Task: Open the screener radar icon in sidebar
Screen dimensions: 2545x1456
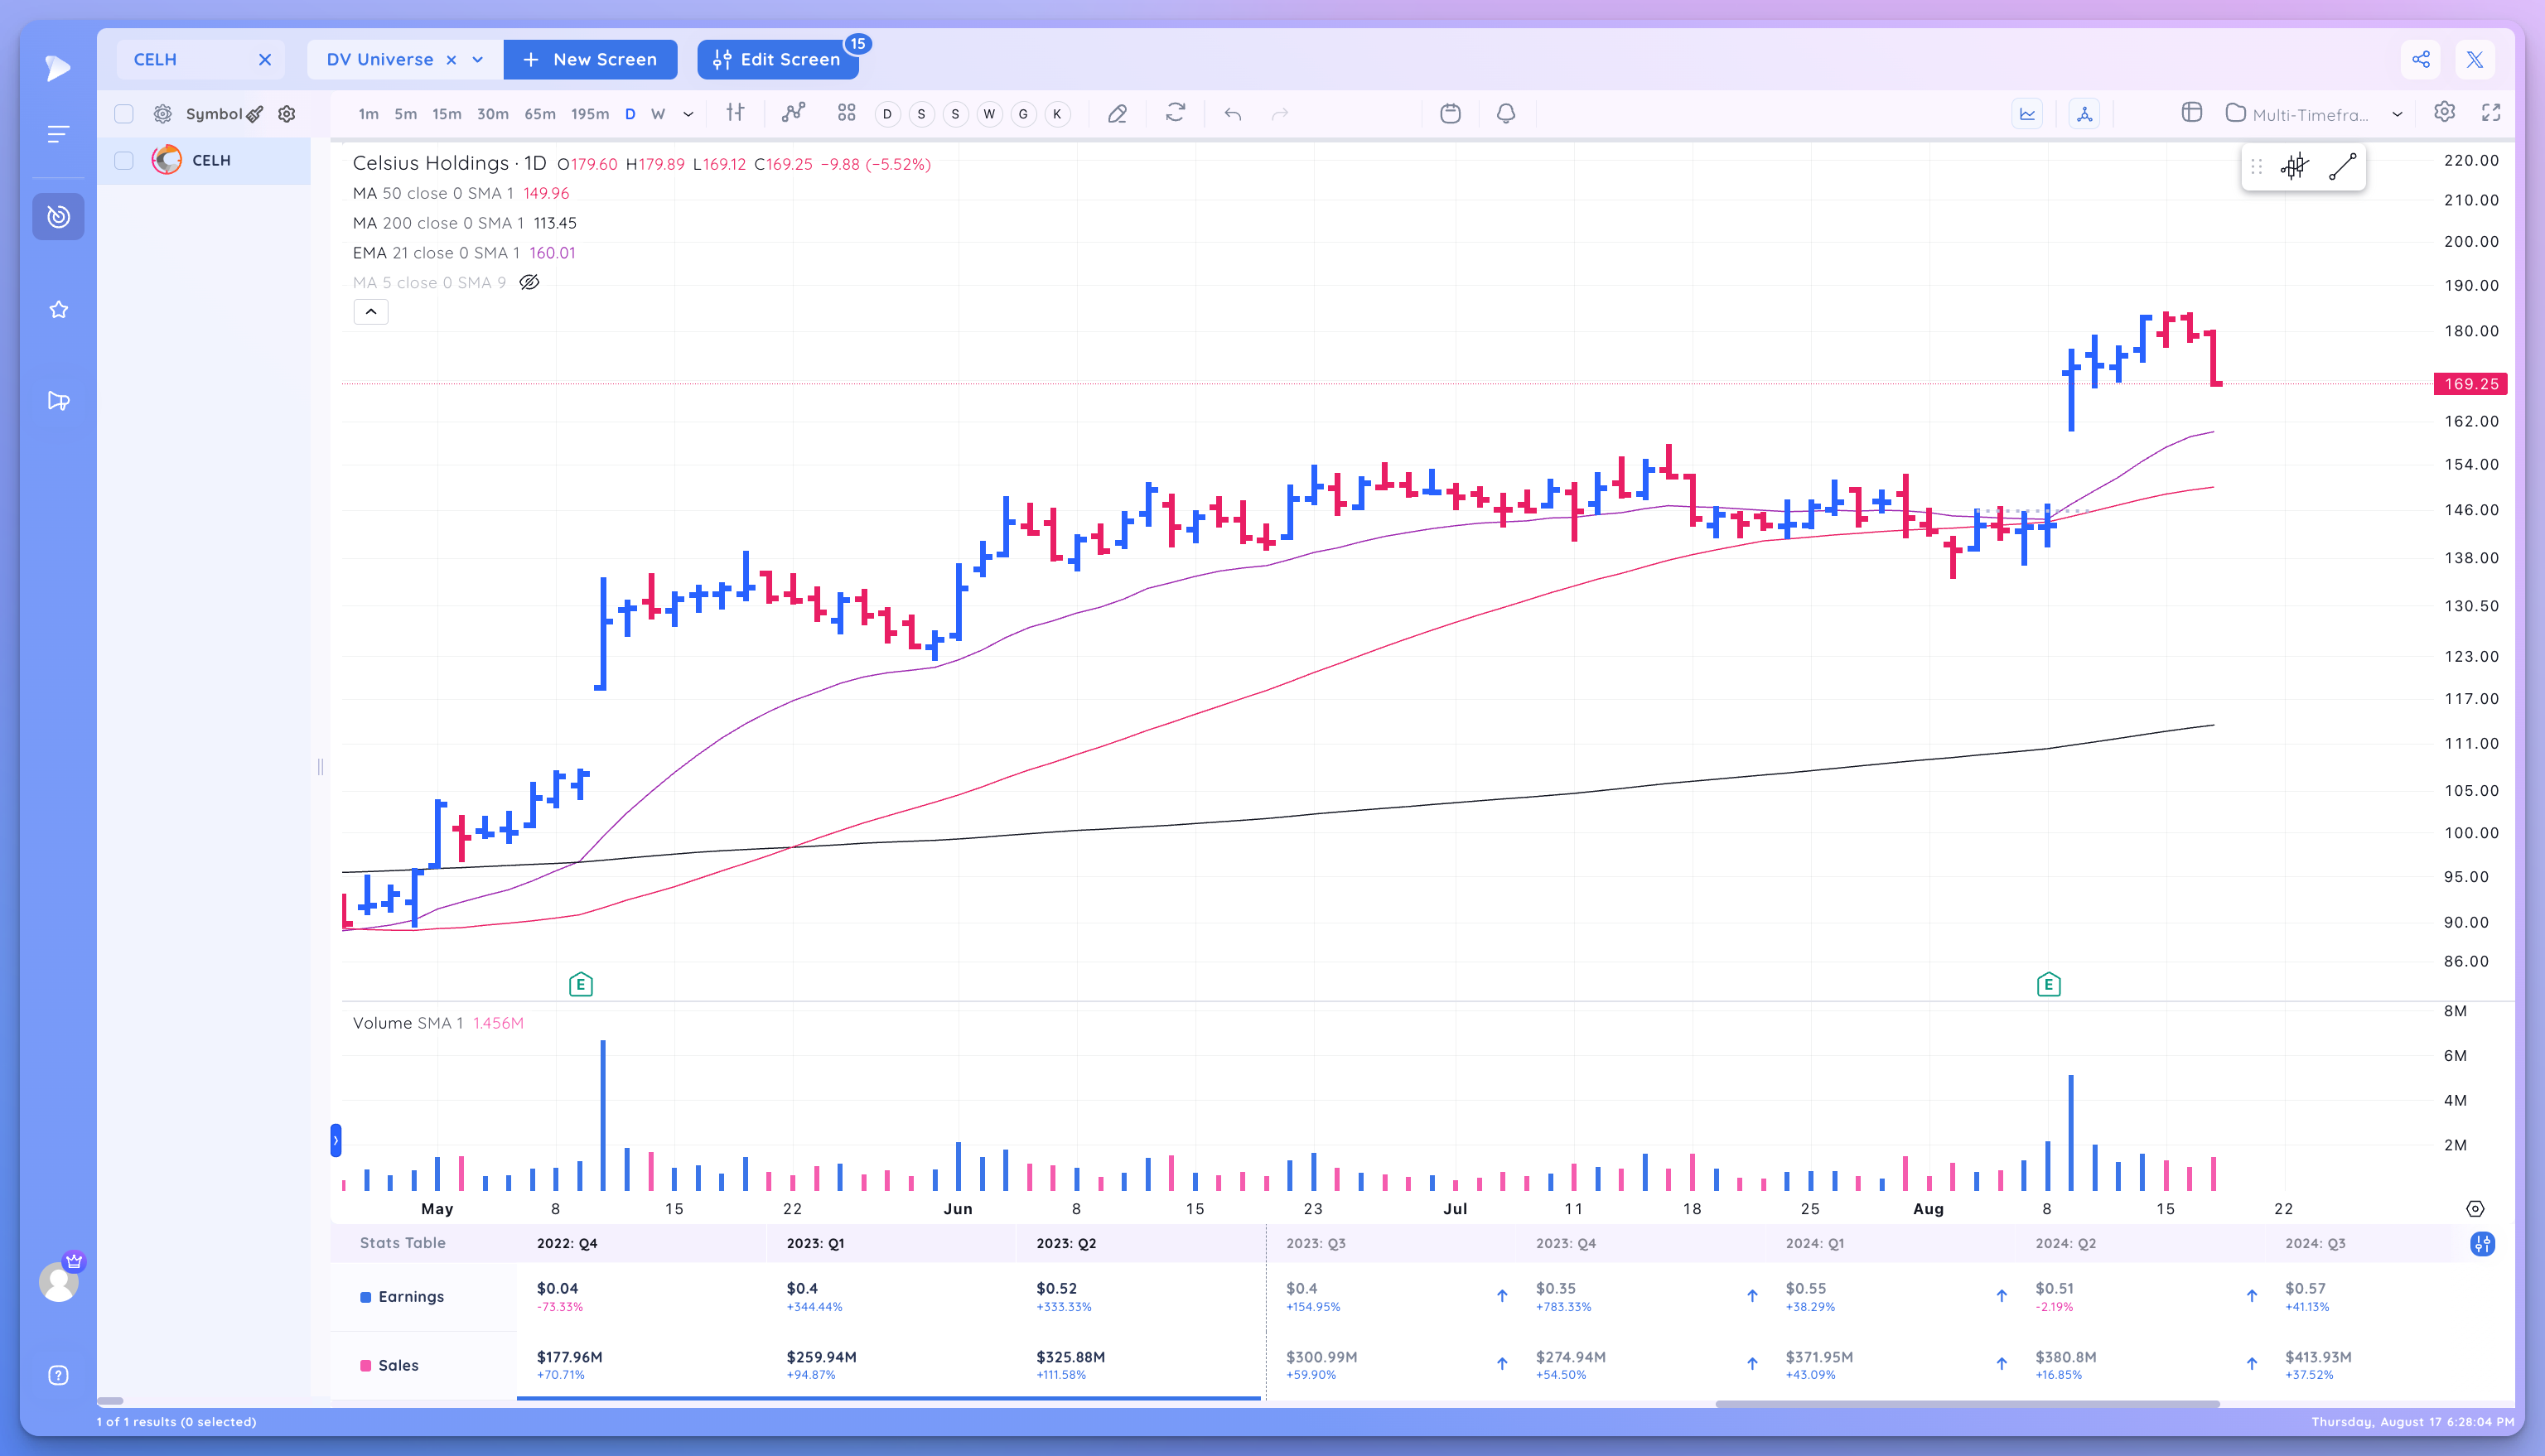Action: pos(58,216)
